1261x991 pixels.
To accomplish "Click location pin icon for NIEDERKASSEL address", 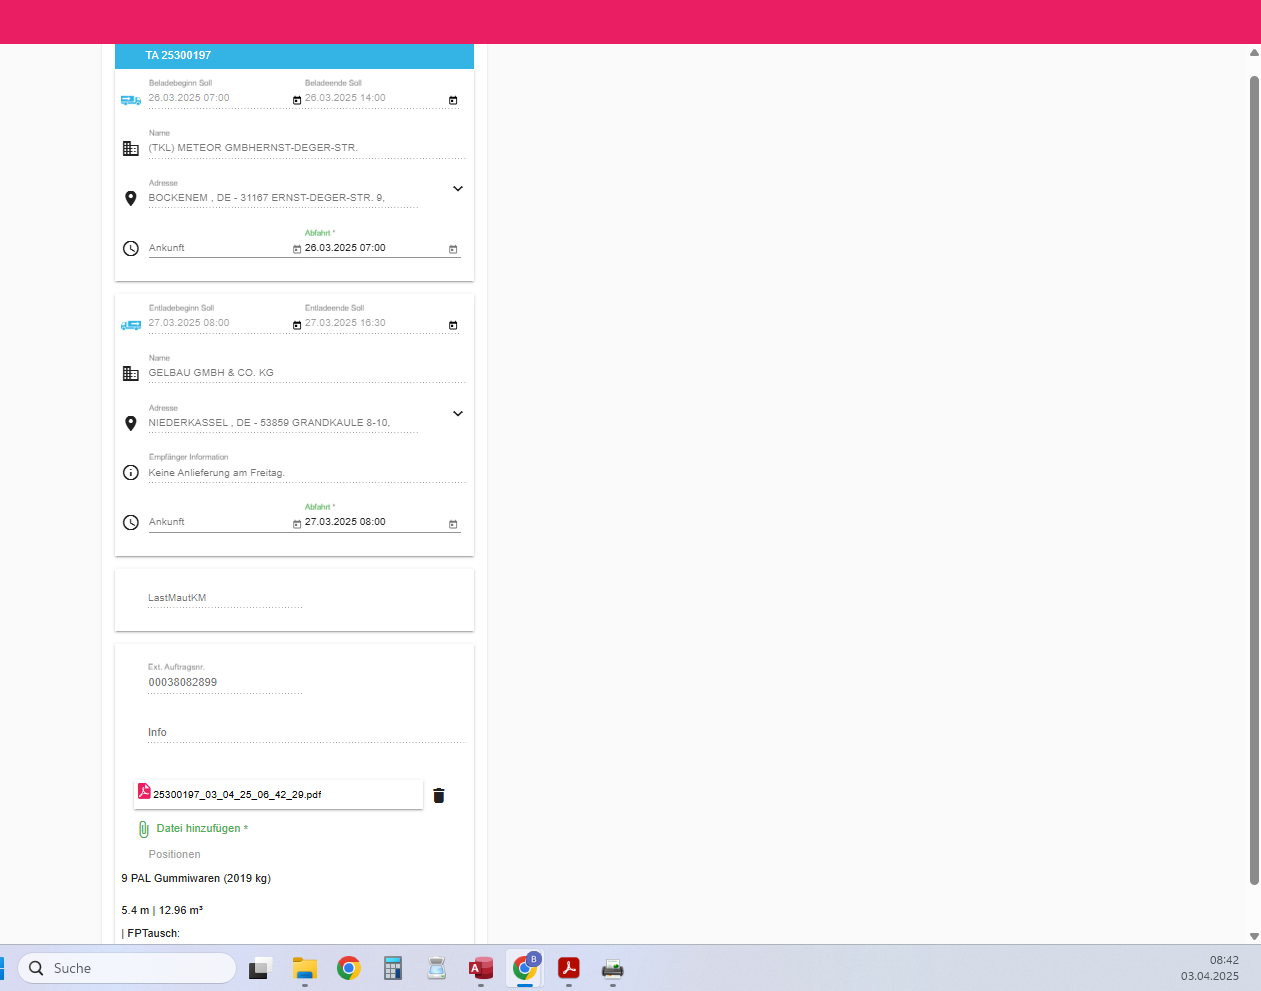I will 131,423.
